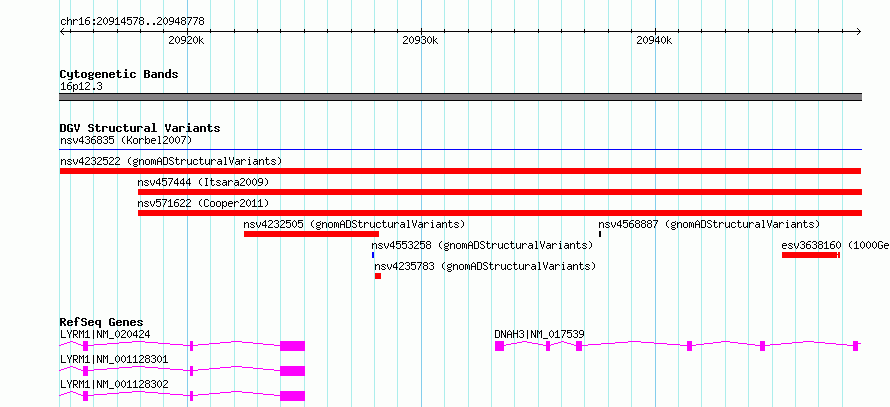Click the 20920k ruler tick label
This screenshot has height=407, width=890.
tap(187, 40)
